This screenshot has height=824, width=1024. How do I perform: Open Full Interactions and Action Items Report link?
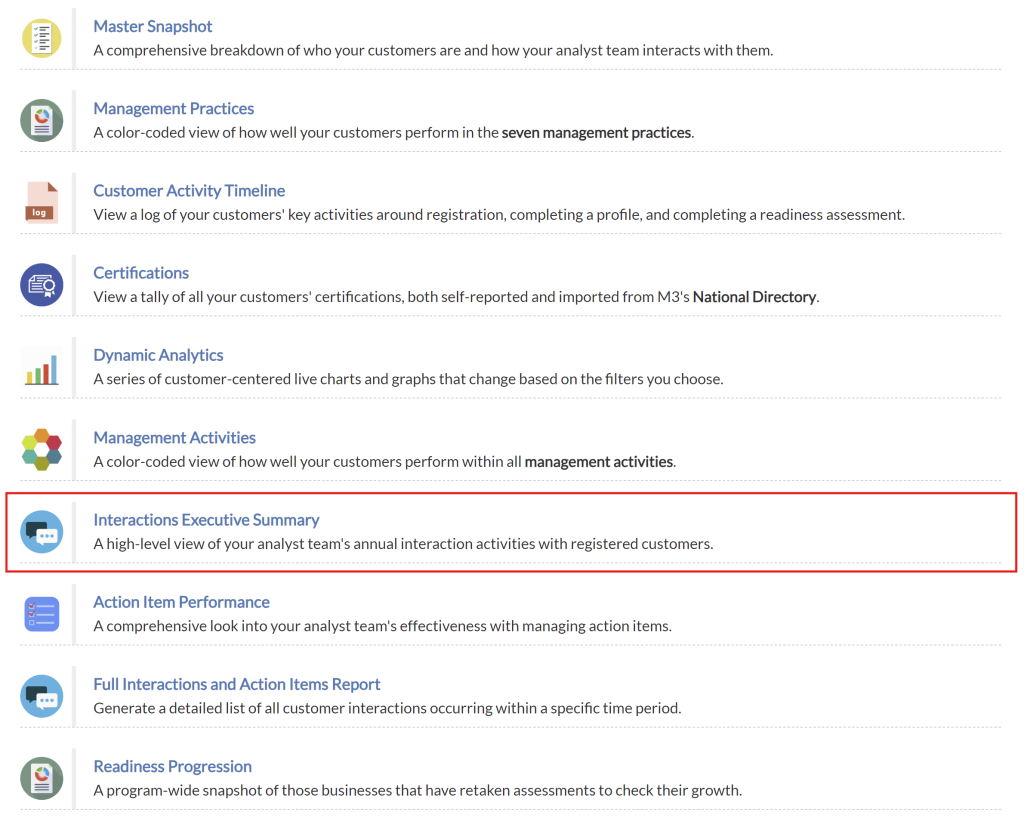237,684
